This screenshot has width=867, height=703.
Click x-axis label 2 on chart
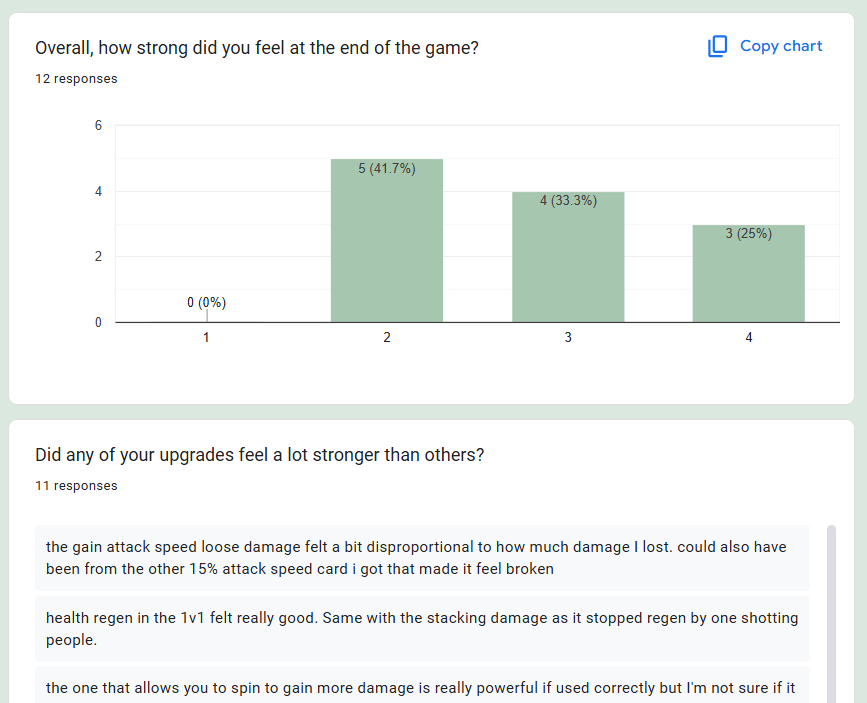click(x=387, y=337)
